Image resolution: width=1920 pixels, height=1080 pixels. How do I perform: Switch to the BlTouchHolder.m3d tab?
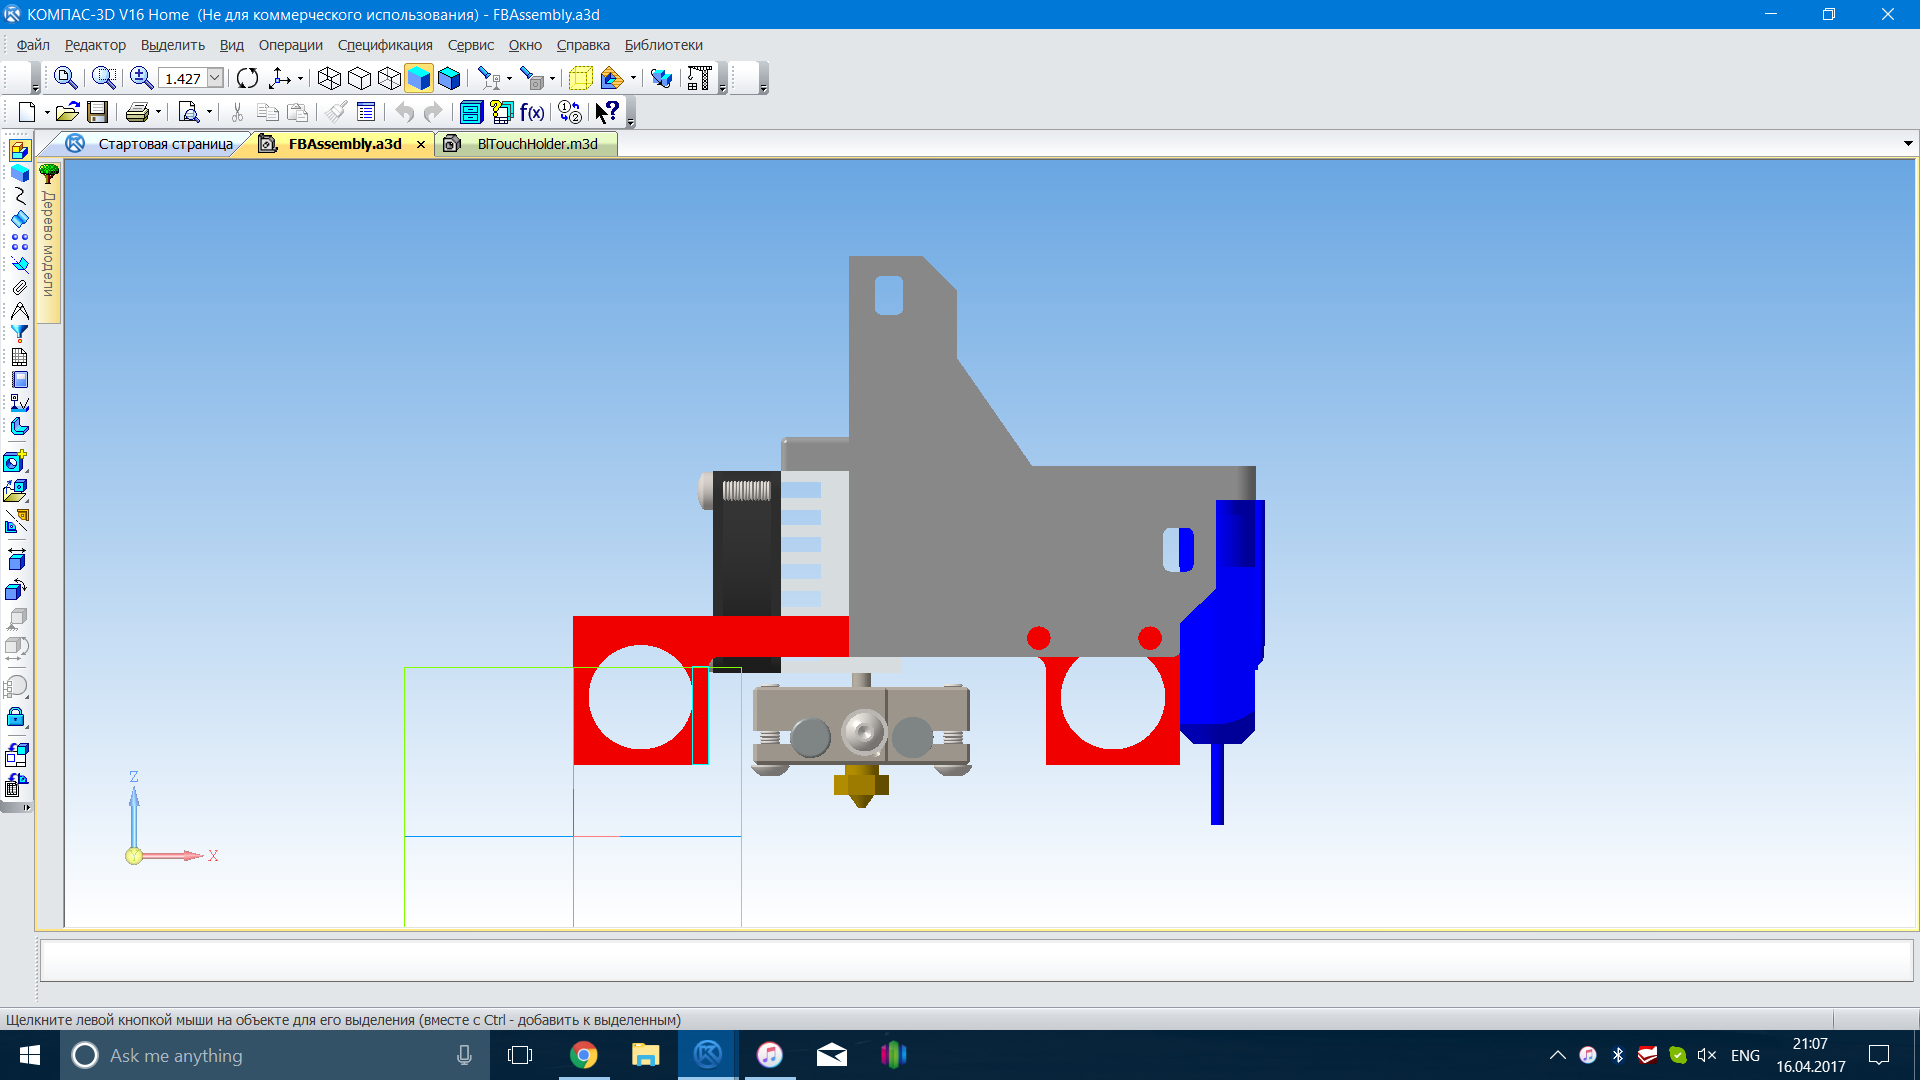(525, 144)
